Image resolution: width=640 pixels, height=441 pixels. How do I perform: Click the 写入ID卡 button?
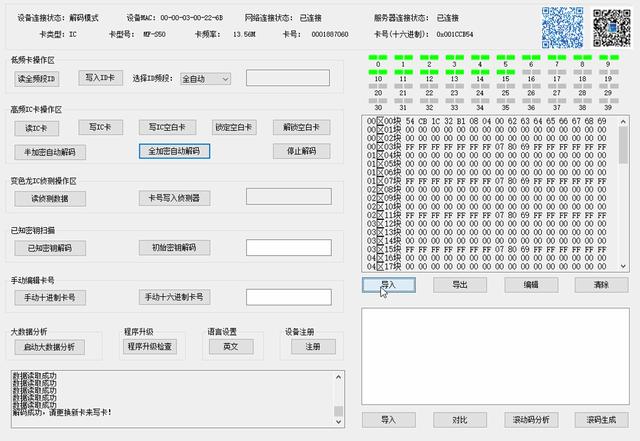click(x=100, y=78)
